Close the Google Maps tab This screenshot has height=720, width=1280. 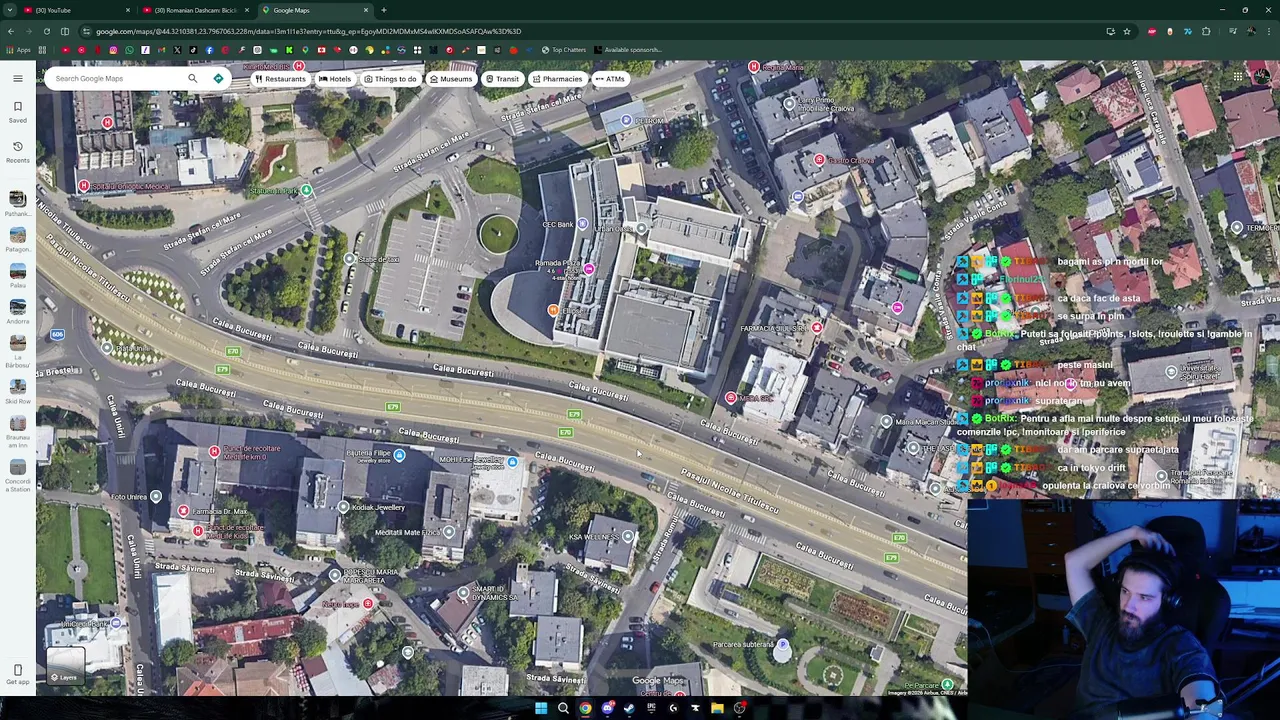(x=366, y=10)
